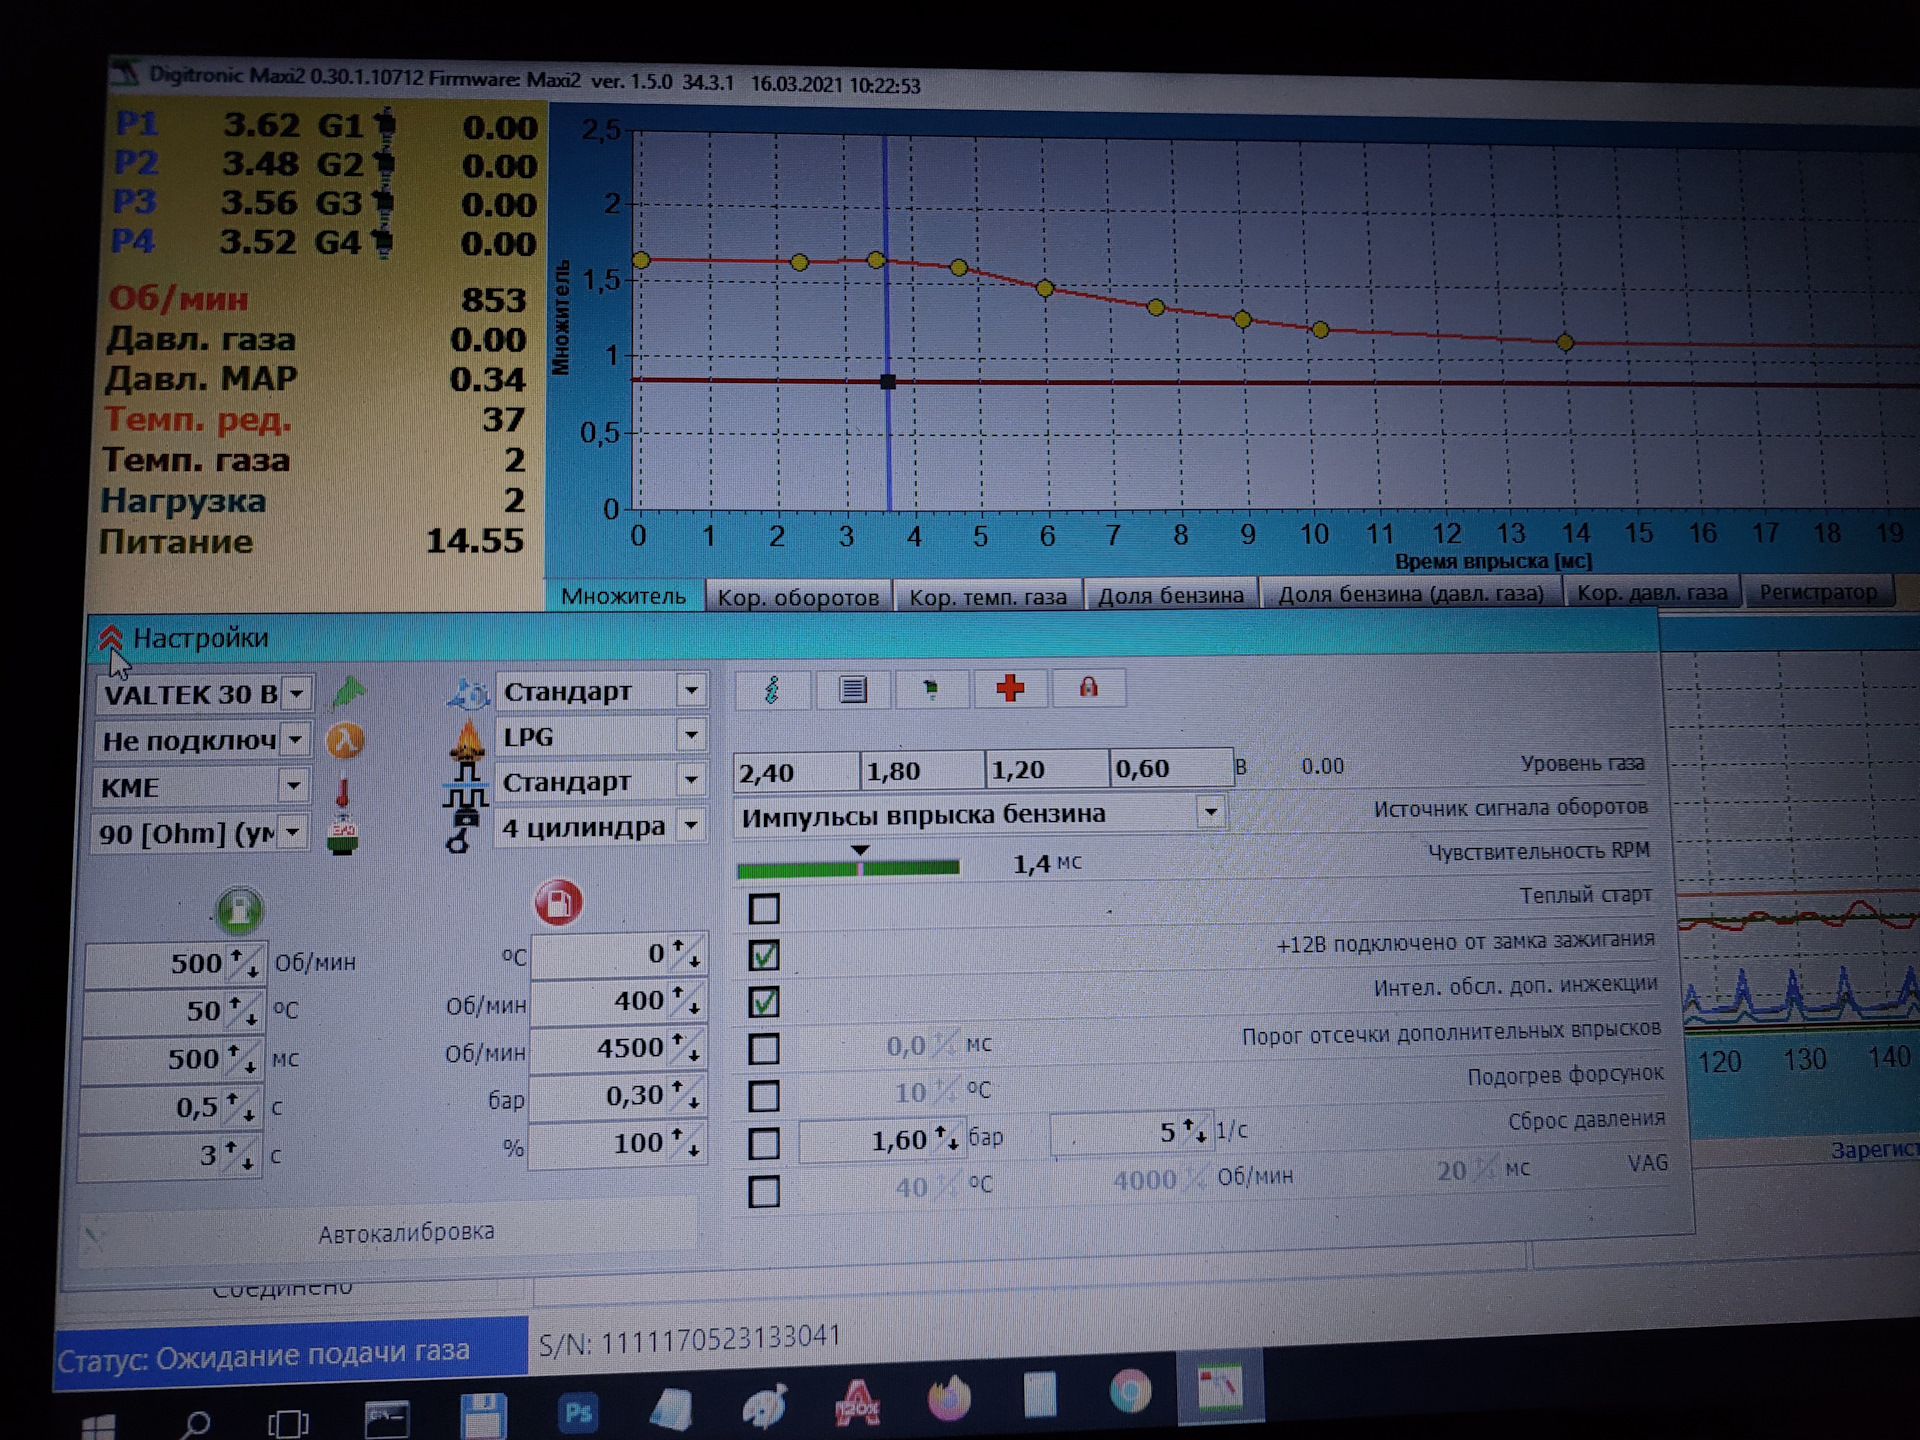Click the orange lambda probe icon
The width and height of the screenshot is (1920, 1440).
click(346, 741)
